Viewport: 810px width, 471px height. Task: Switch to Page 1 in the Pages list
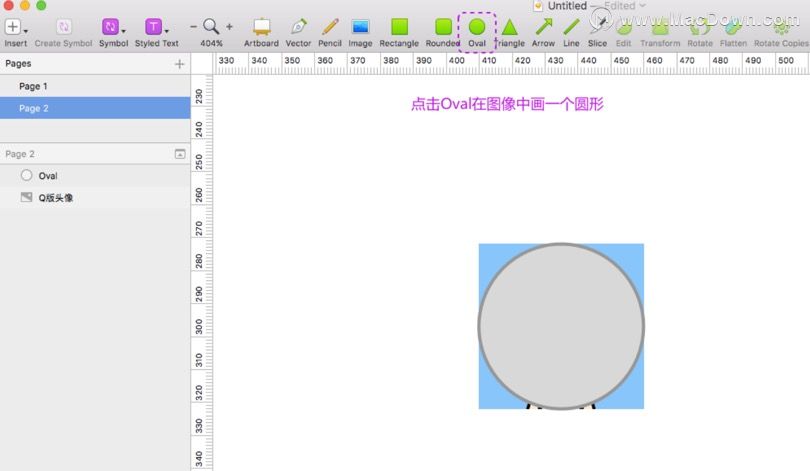point(95,86)
